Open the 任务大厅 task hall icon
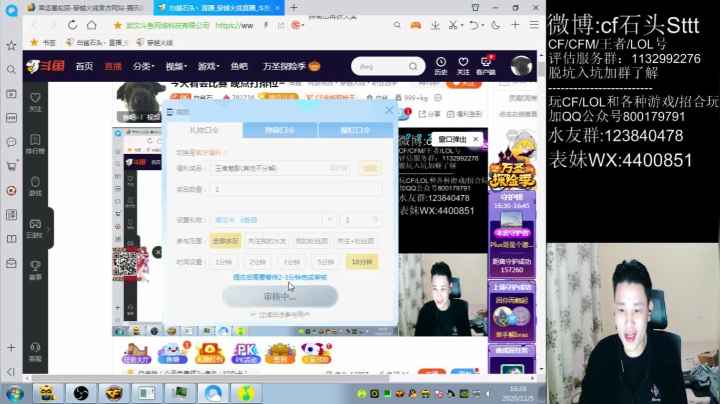The image size is (720, 404). tap(136, 354)
